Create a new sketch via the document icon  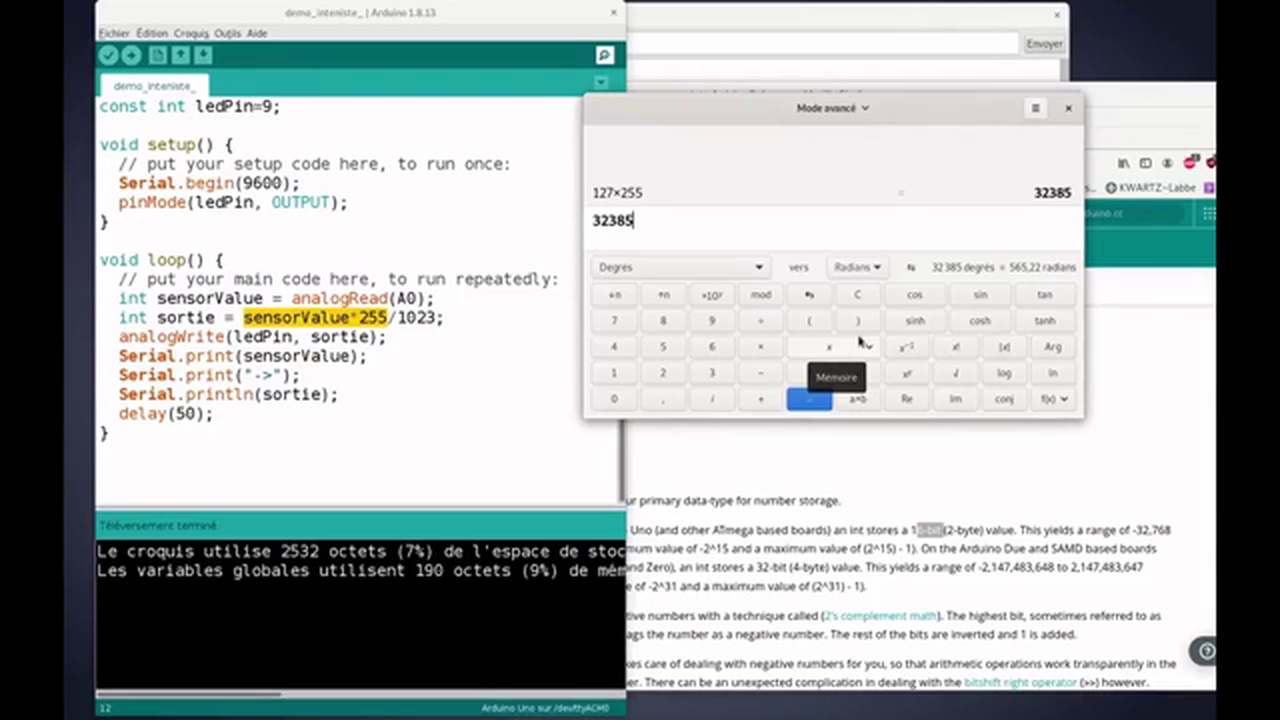(x=157, y=55)
